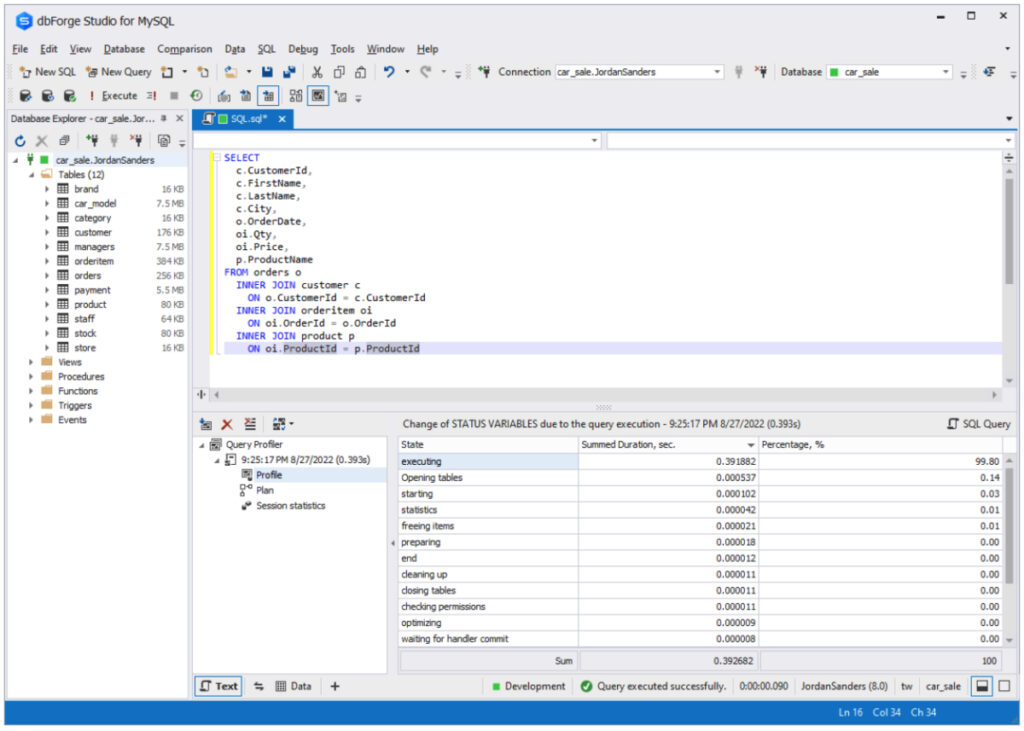Select the Query Profiler icon in the toolbar
This screenshot has width=1024, height=731.
coord(268,95)
